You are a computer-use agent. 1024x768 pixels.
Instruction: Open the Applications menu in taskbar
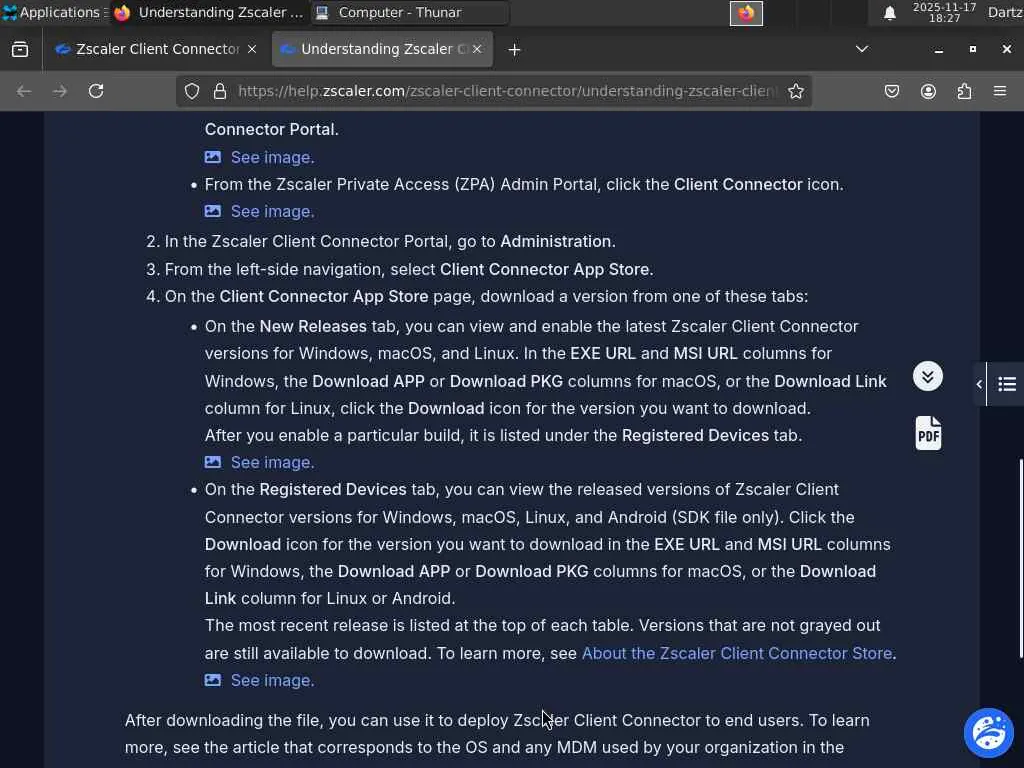(52, 12)
